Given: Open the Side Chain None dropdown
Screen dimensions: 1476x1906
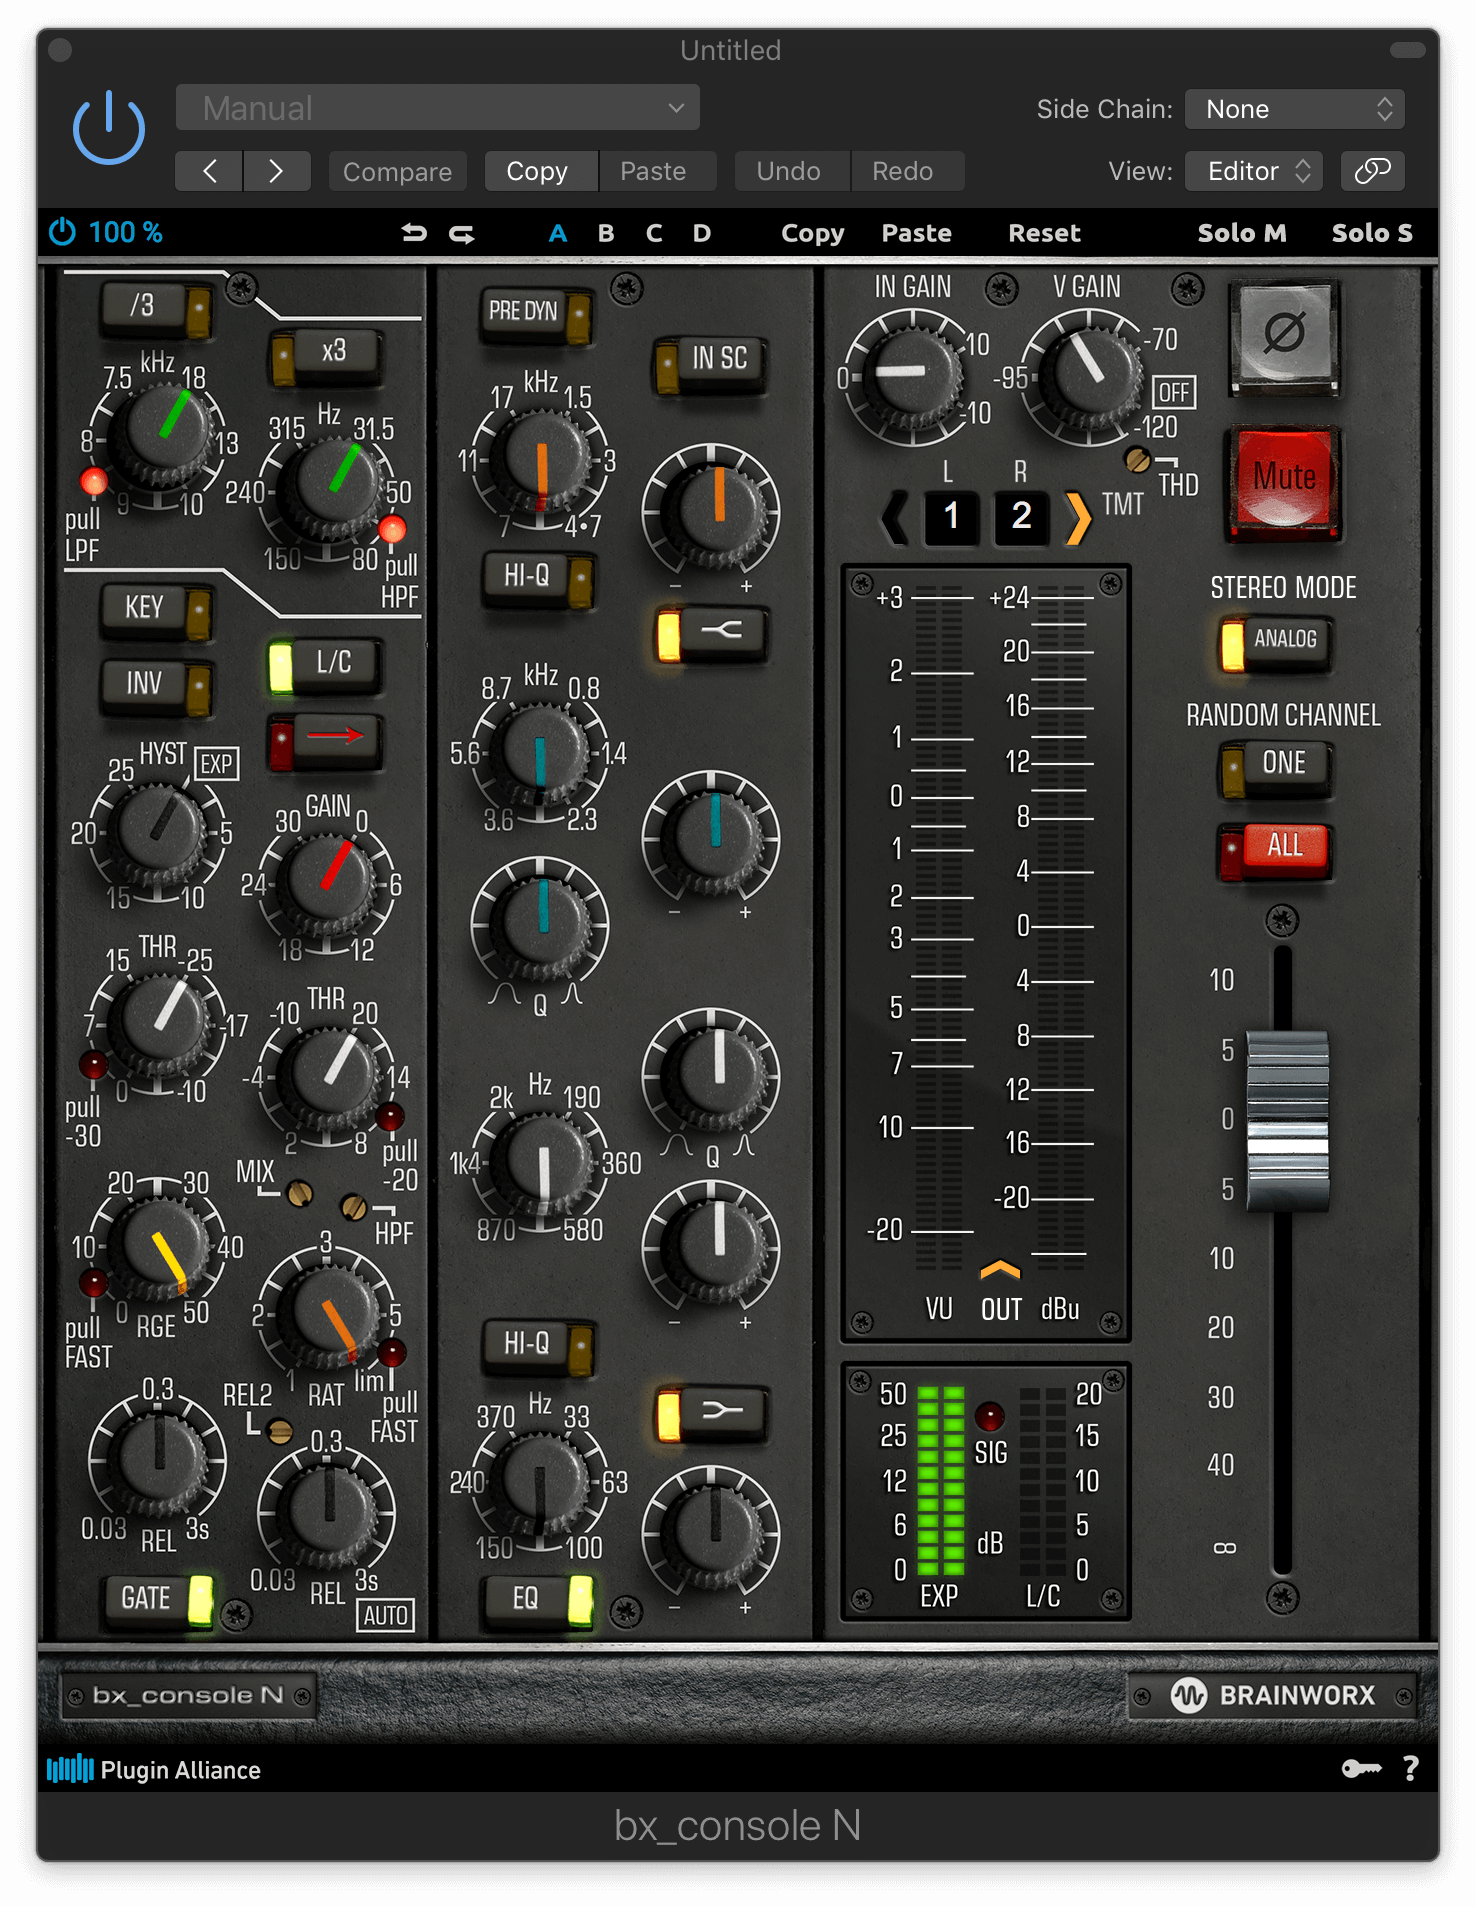Looking at the screenshot, I should pyautogui.click(x=1294, y=109).
